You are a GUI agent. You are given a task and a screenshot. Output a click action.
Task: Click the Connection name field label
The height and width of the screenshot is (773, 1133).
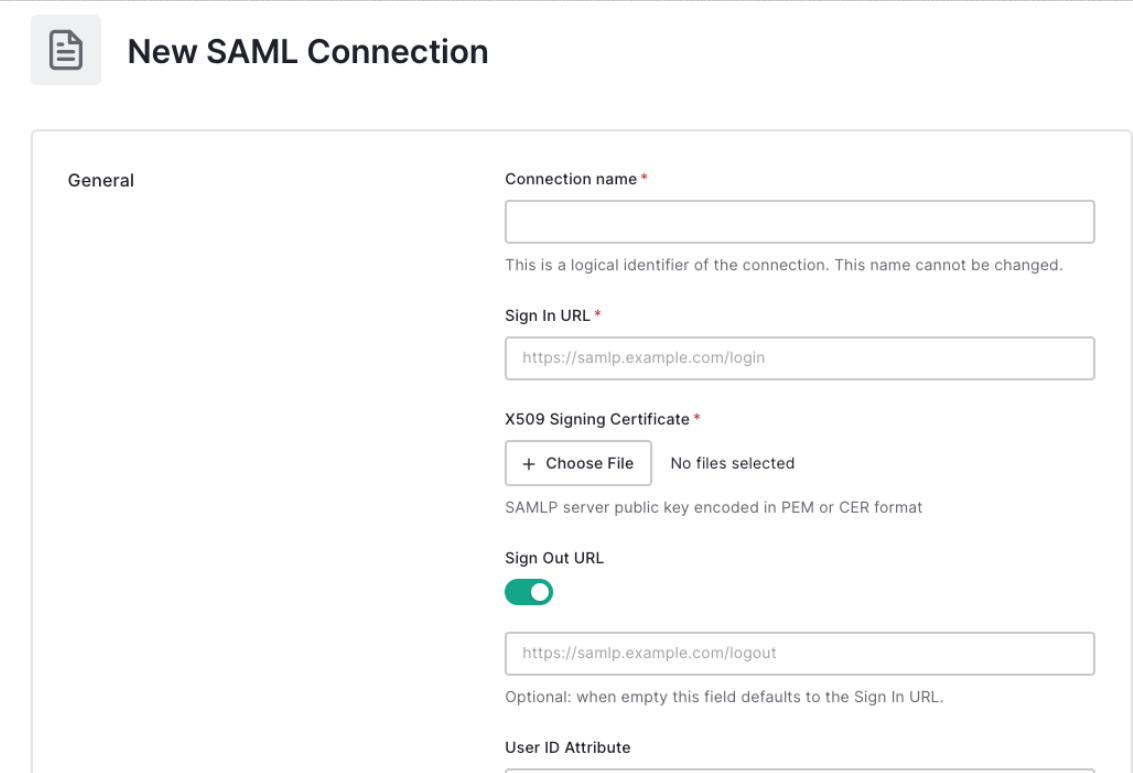click(570, 179)
